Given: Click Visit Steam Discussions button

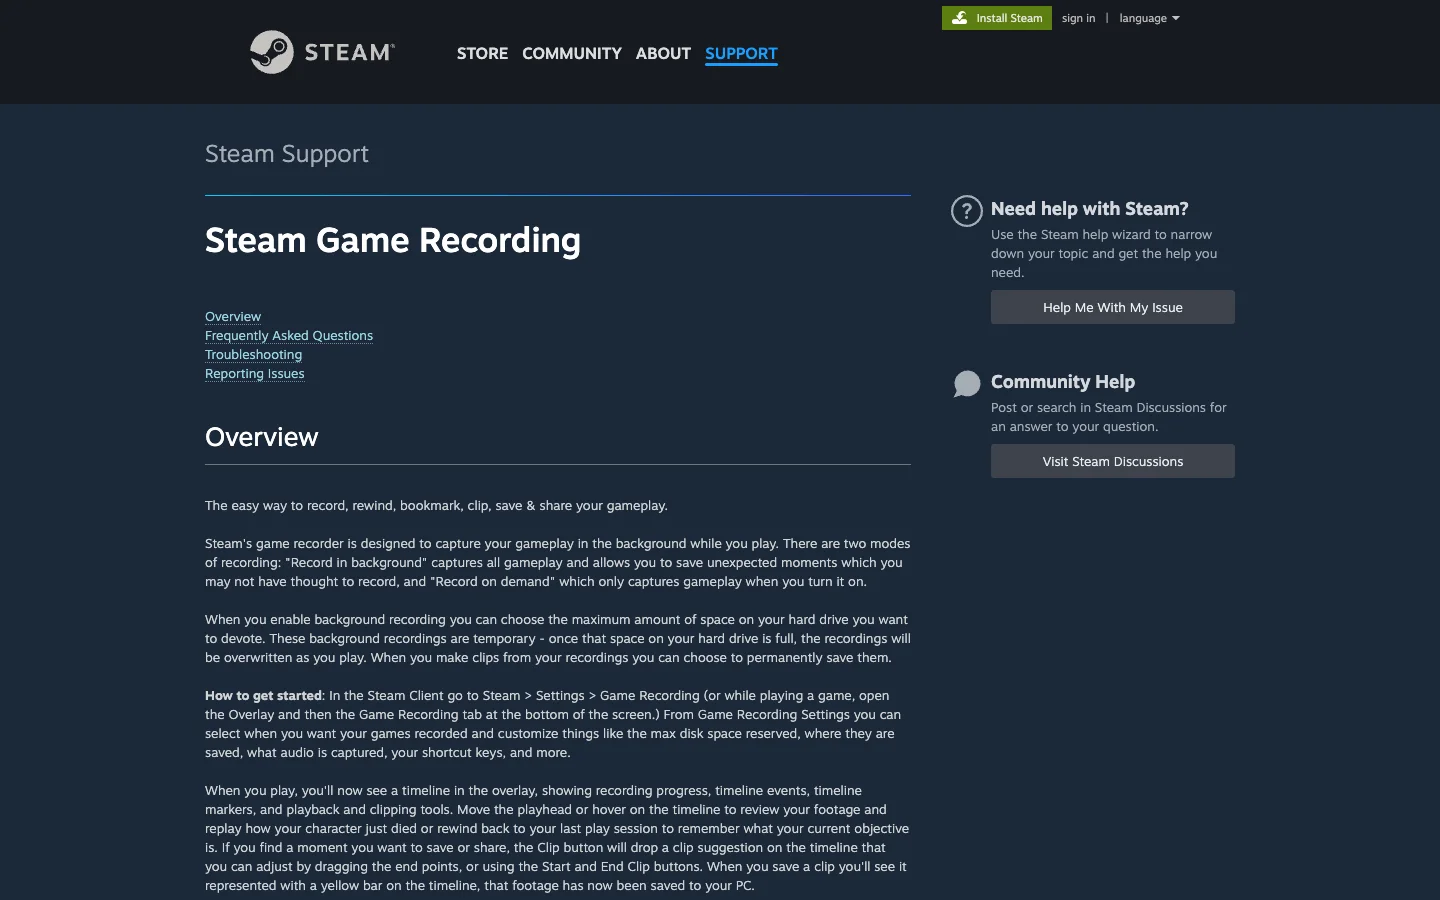Looking at the screenshot, I should click(1113, 461).
